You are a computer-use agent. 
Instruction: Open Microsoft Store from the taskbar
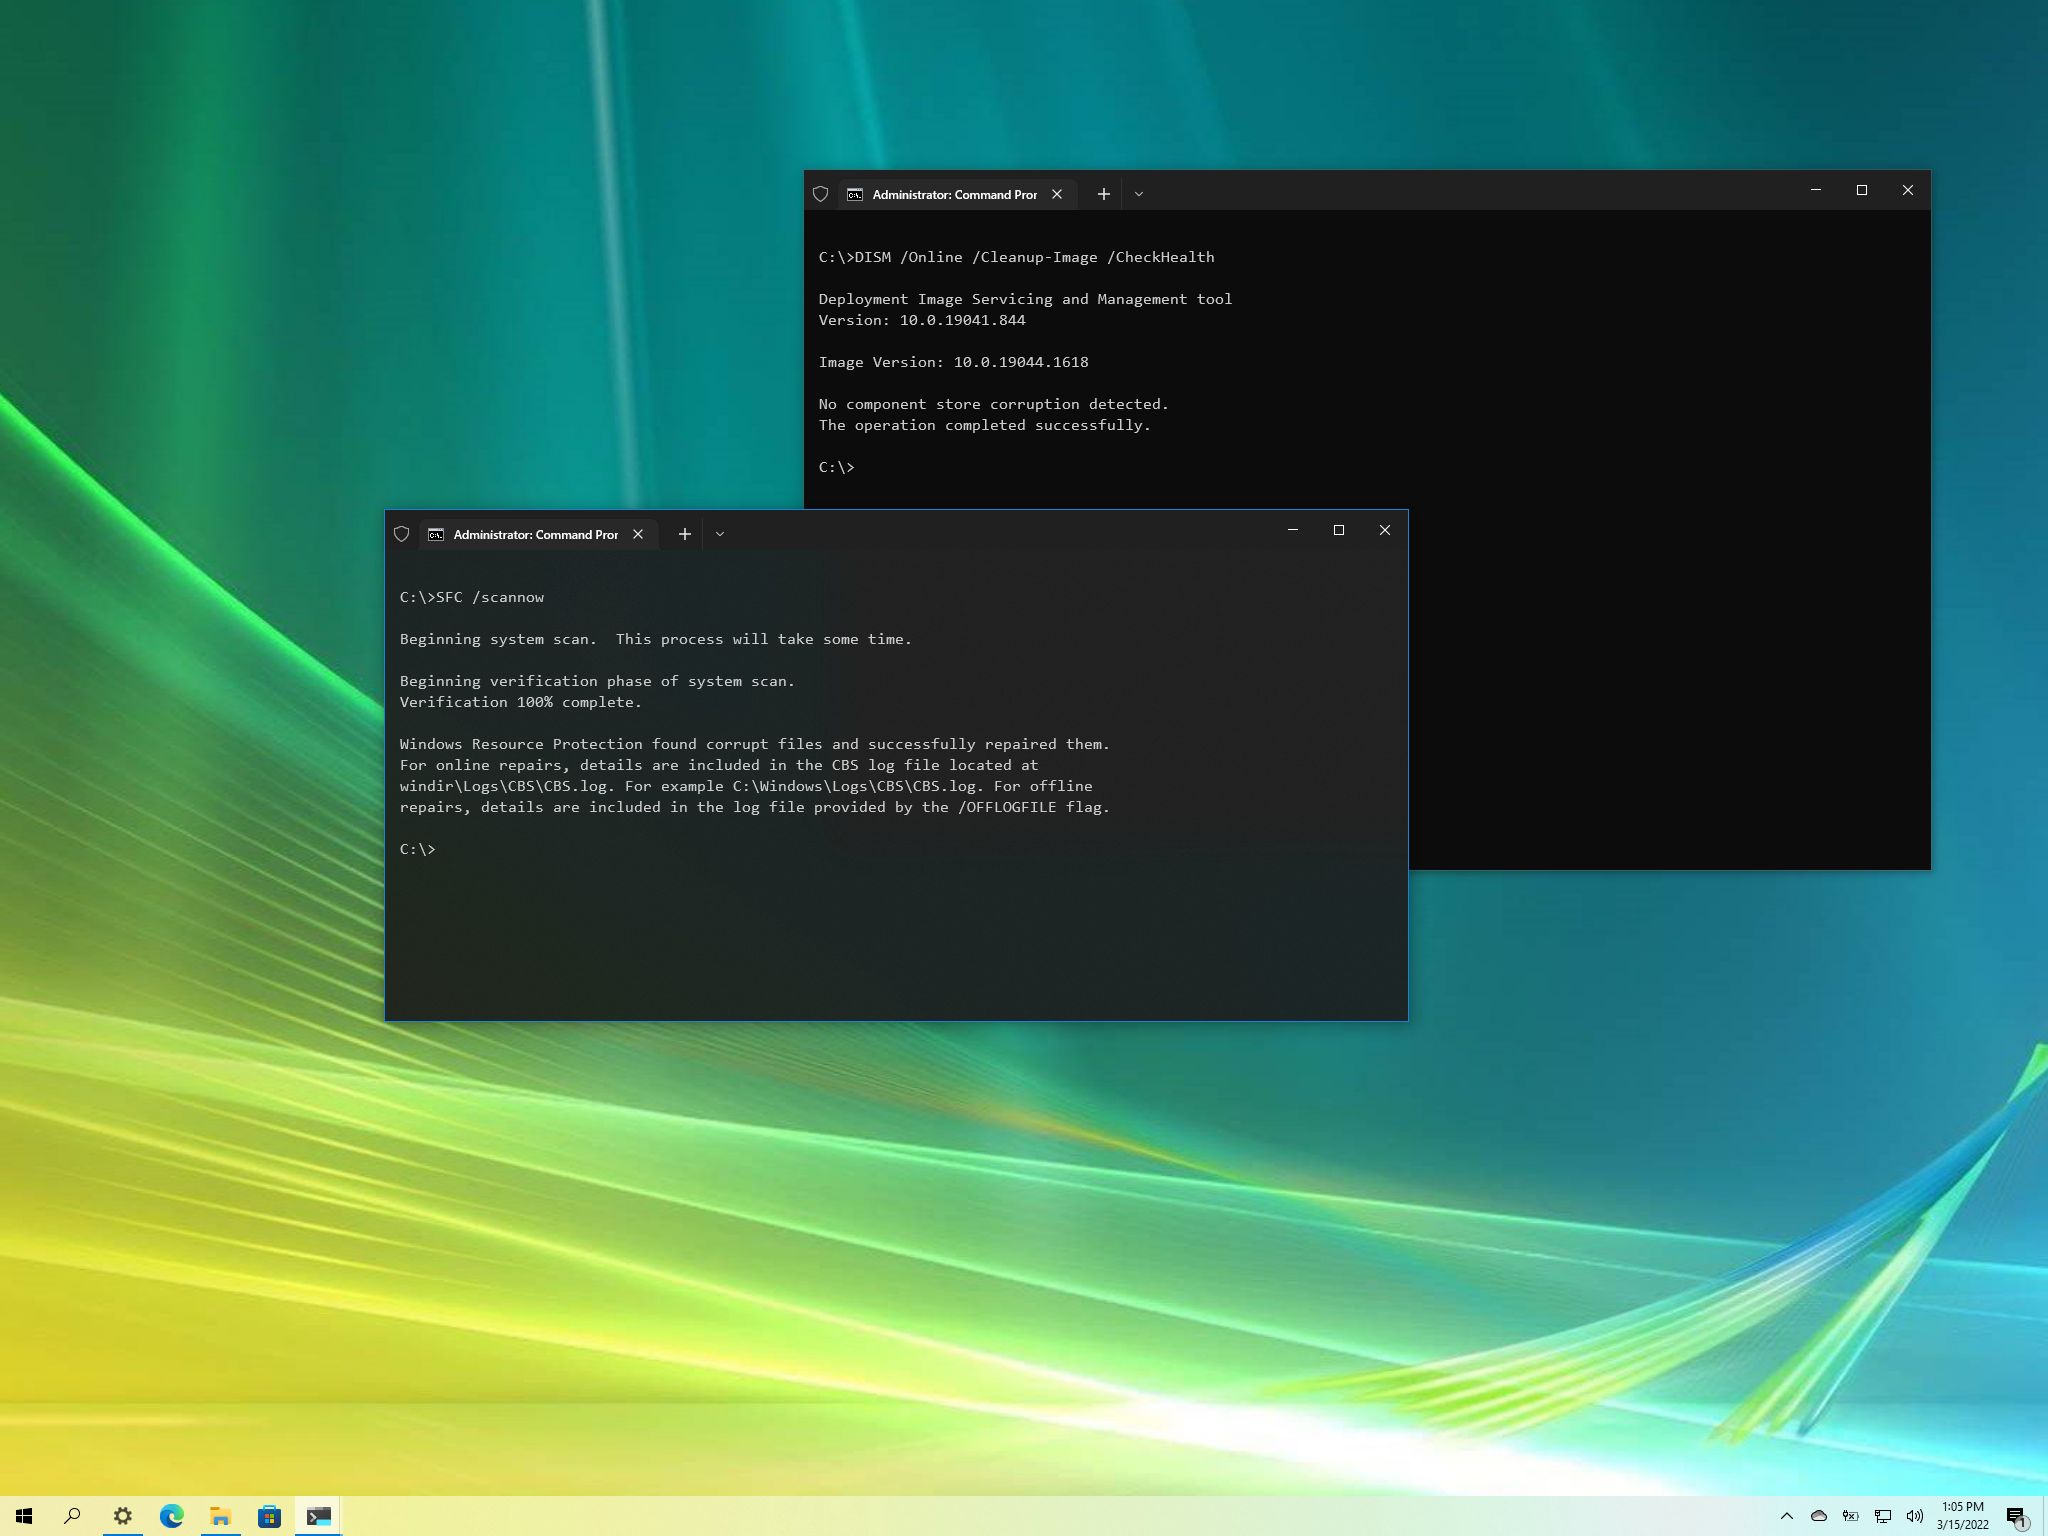268,1516
